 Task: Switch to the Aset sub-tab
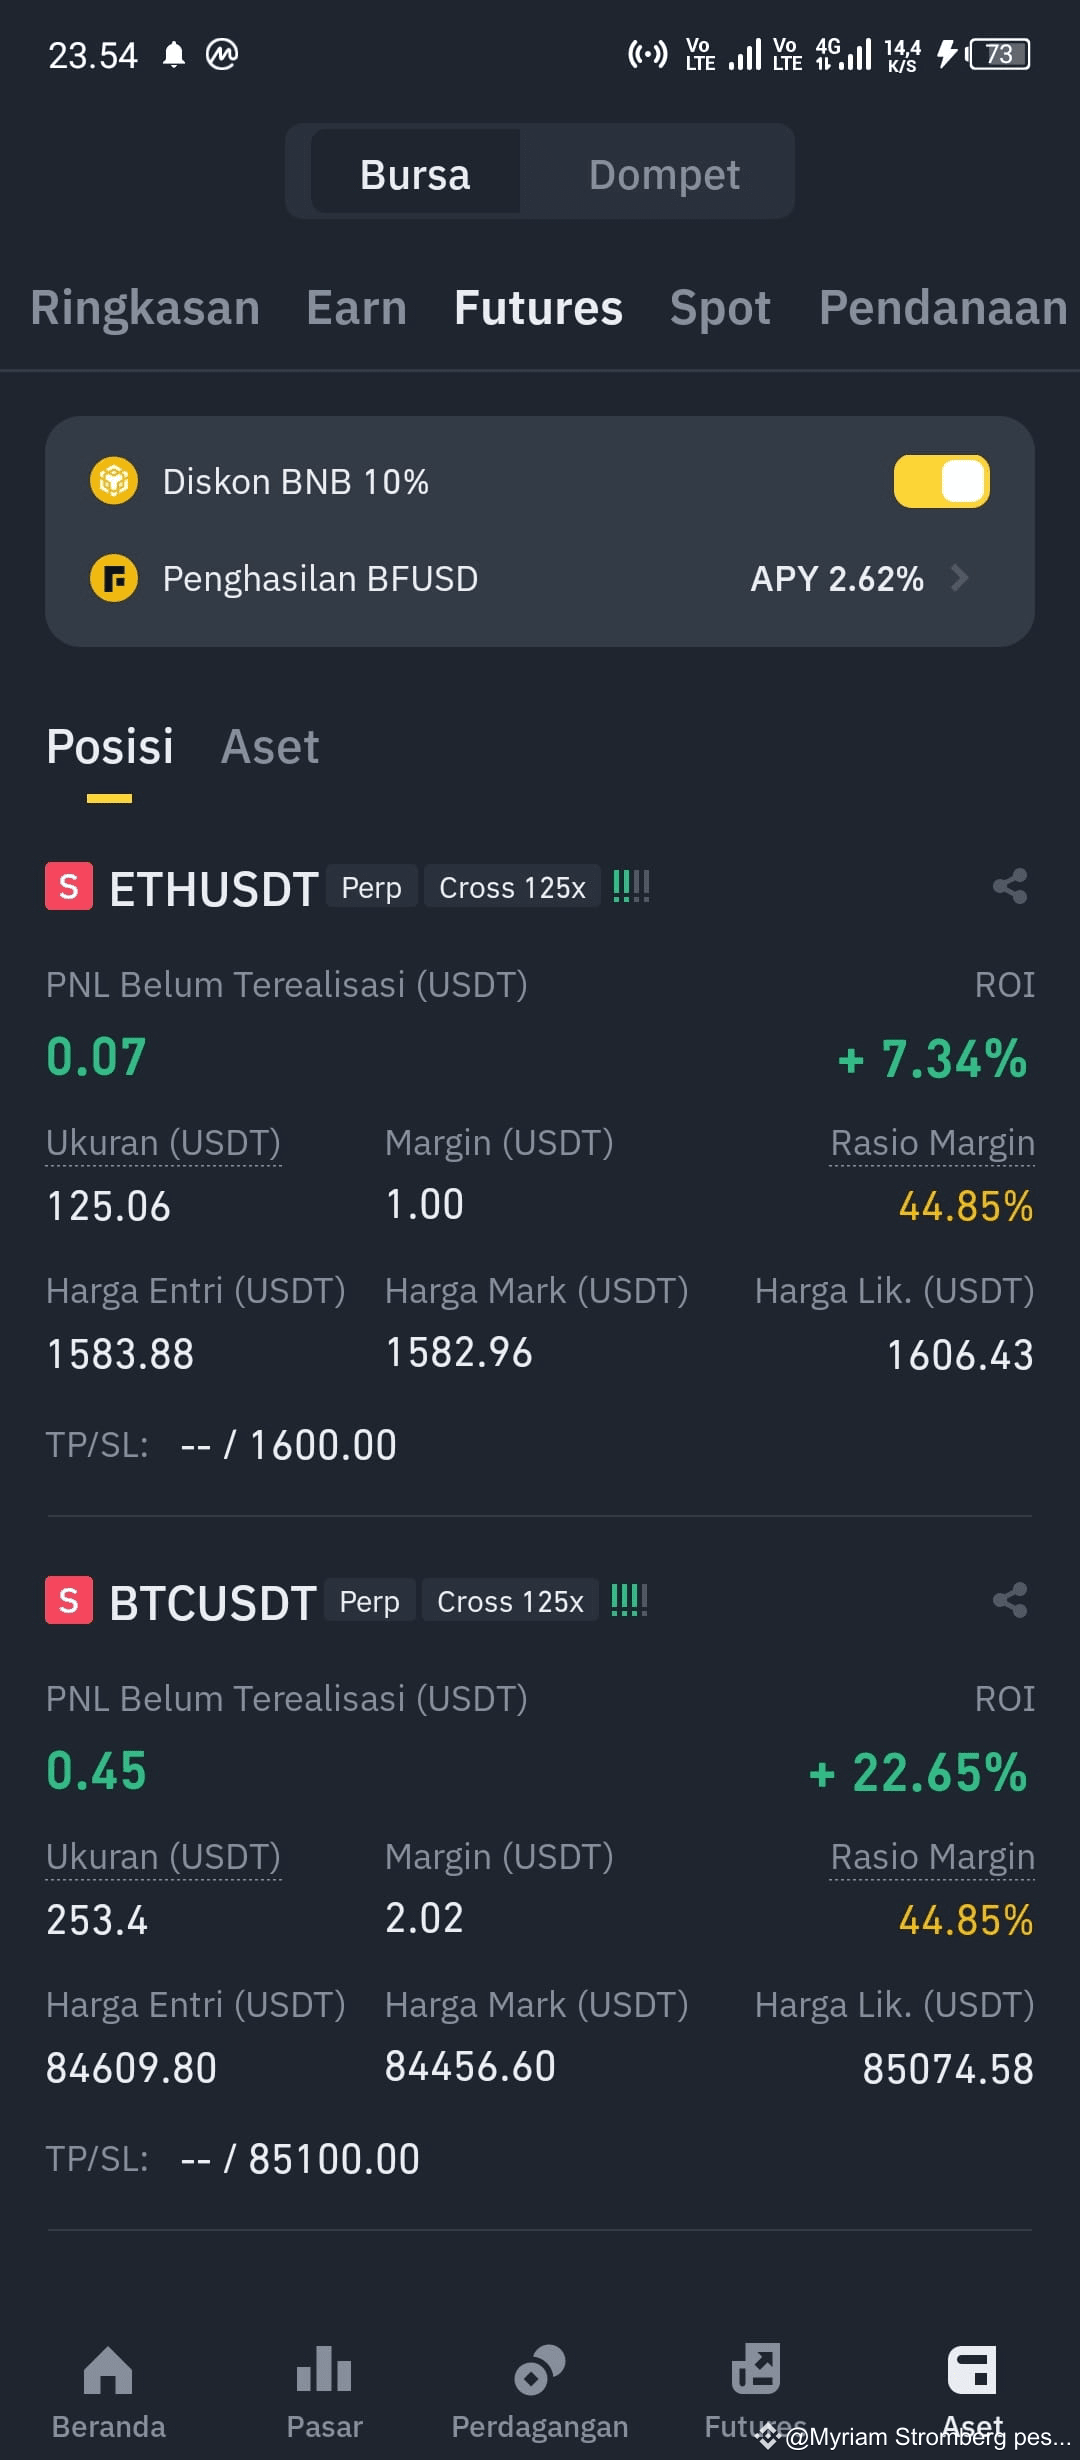(270, 747)
